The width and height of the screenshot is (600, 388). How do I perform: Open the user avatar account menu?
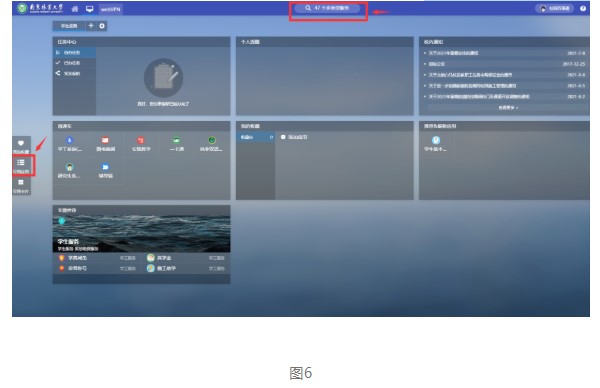(554, 8)
